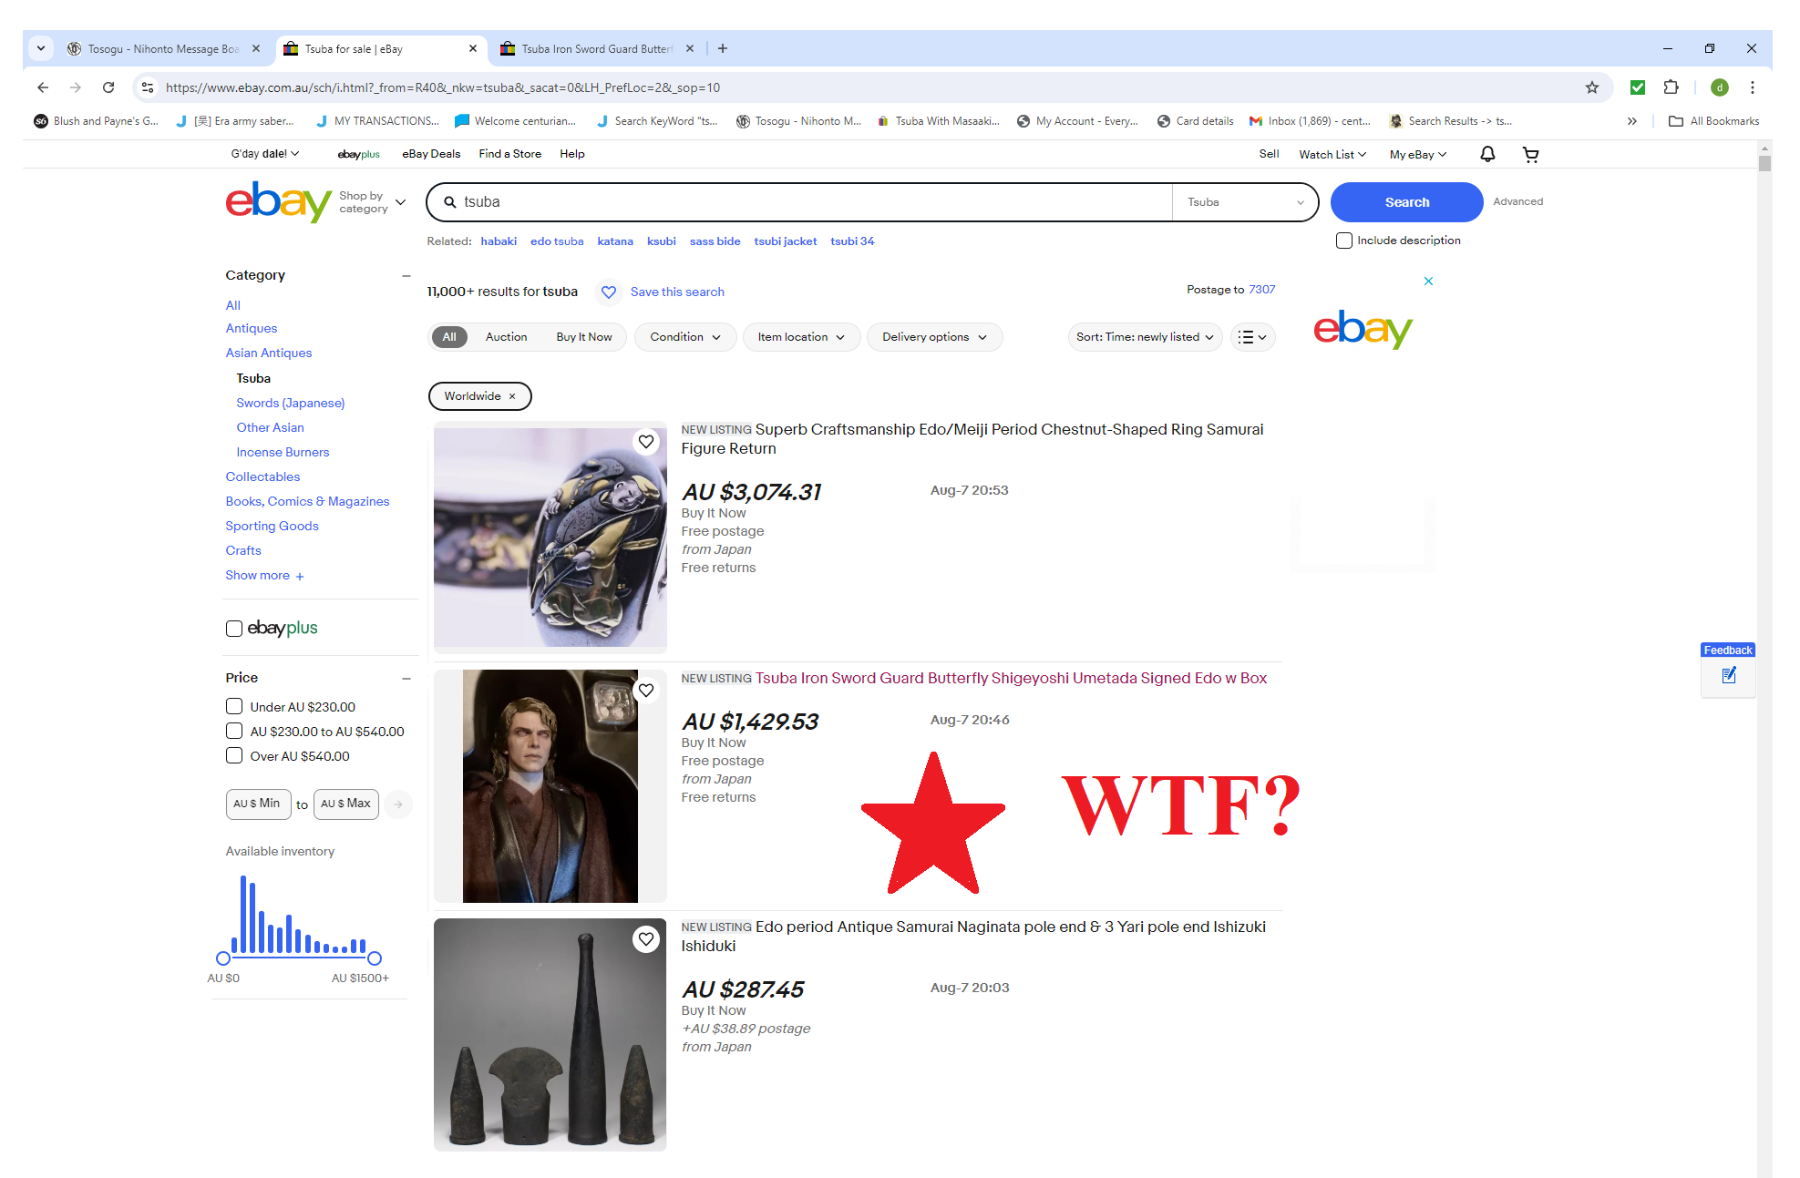Click heart icon on Naginata pole end listing
This screenshot has width=1800, height=1178.
(646, 939)
